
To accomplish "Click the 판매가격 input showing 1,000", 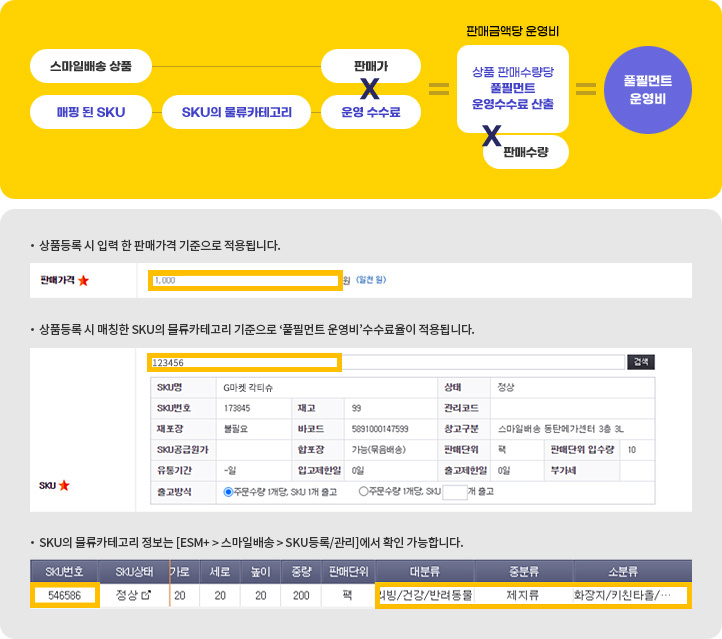I will tap(245, 280).
